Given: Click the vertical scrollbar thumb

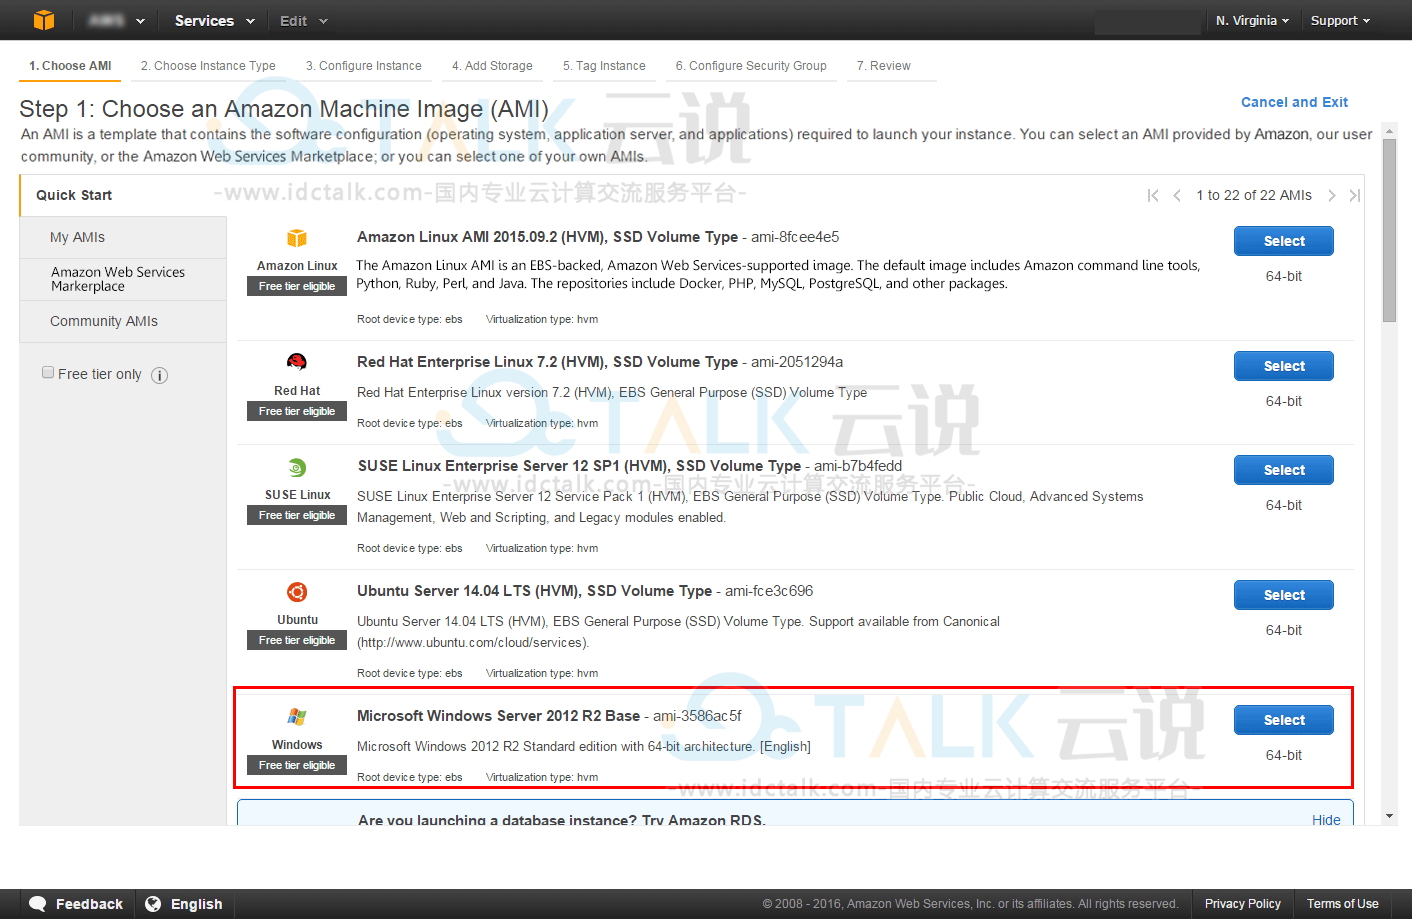Looking at the screenshot, I should tap(1389, 230).
